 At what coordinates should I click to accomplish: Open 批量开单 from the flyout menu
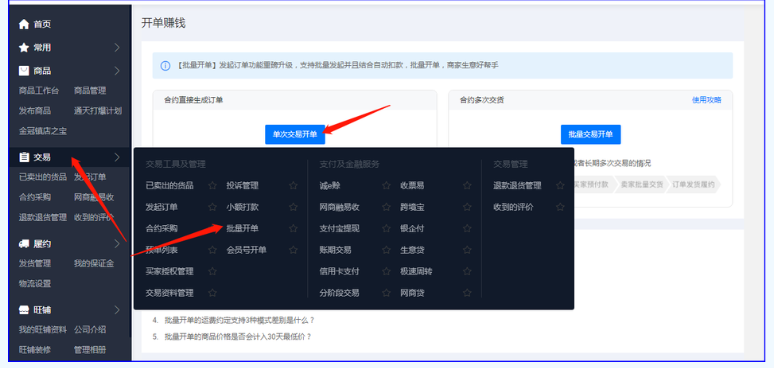click(x=242, y=228)
